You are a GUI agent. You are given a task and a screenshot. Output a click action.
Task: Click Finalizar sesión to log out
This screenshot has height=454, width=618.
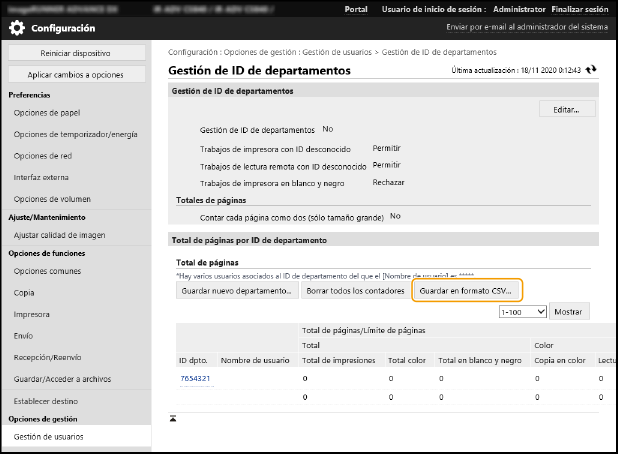[x=580, y=8]
